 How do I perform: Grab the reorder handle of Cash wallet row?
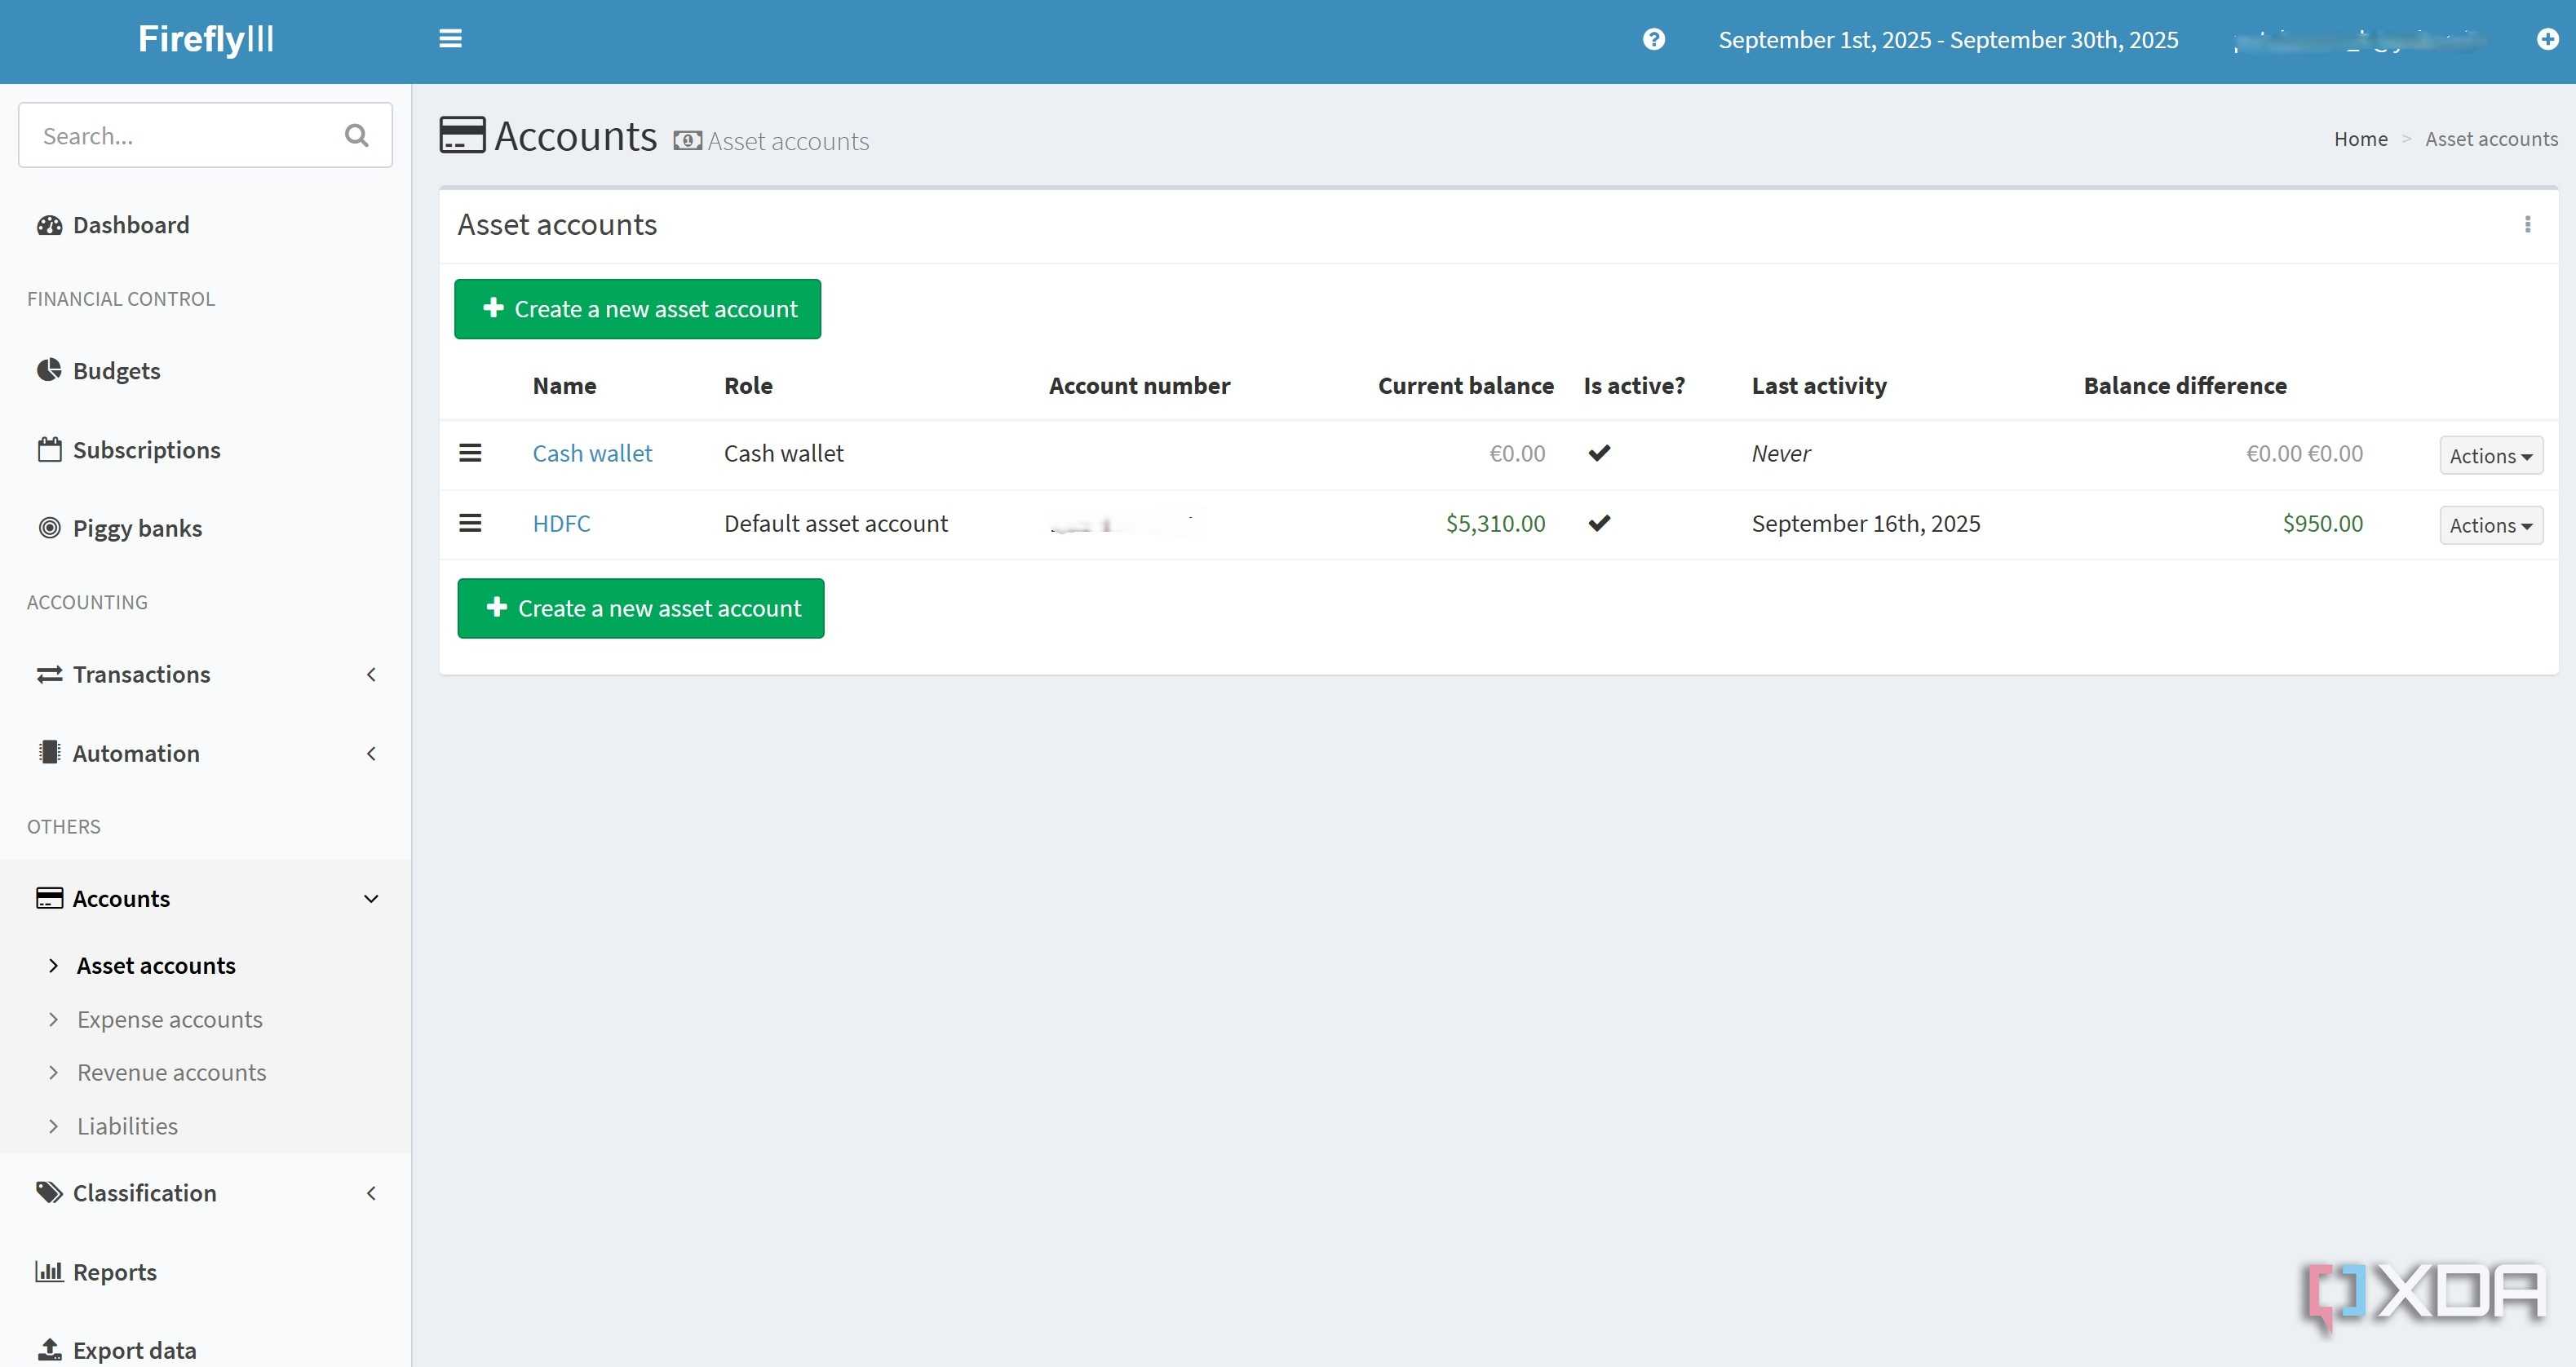470,453
